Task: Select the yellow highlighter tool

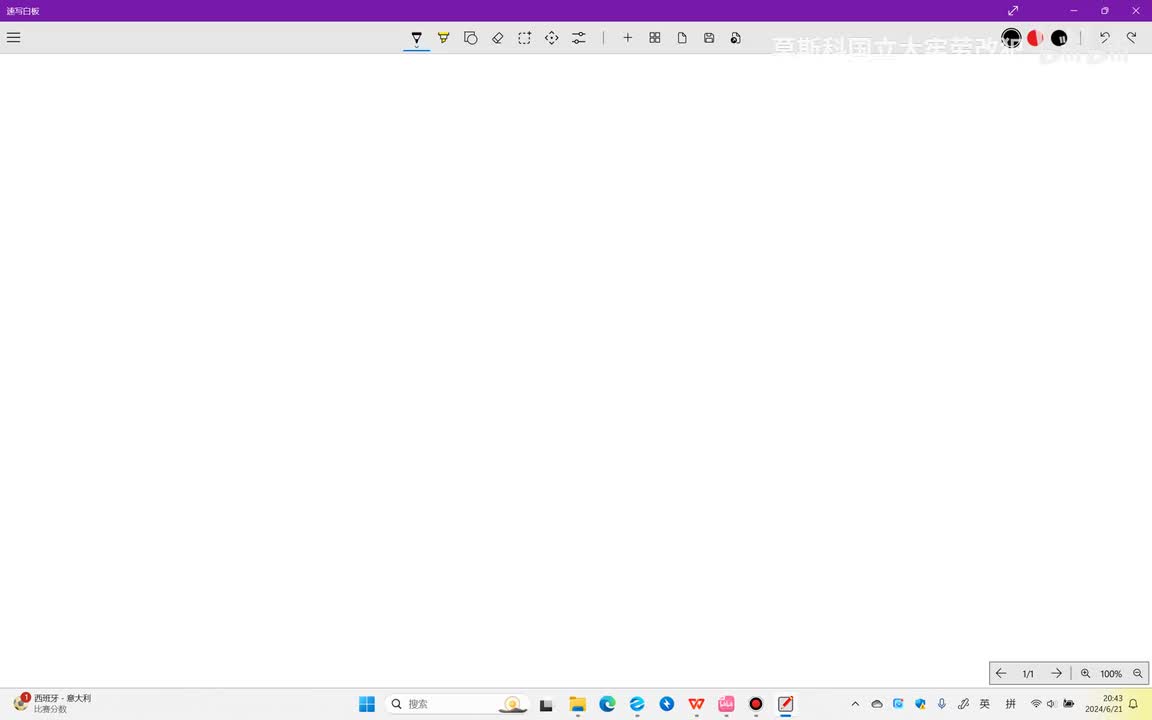Action: [x=444, y=37]
